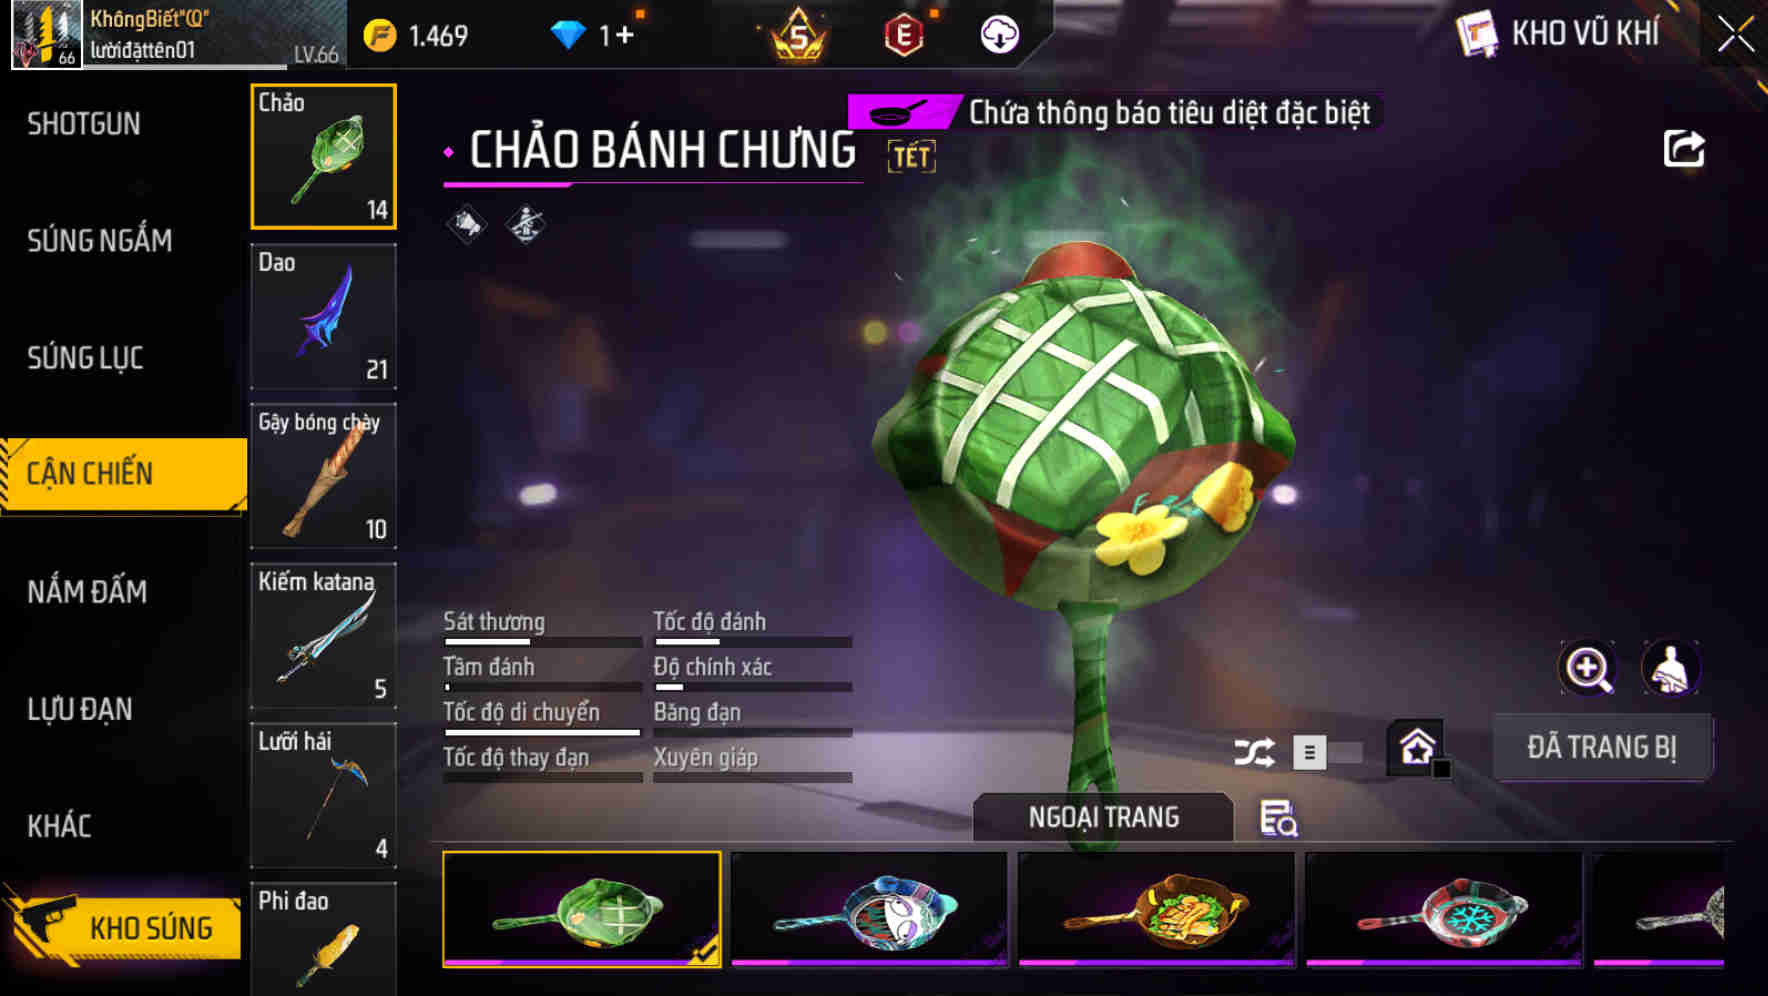This screenshot has height=996, width=1768.
Task: Click the gold rank 5 badge
Action: pos(798,35)
